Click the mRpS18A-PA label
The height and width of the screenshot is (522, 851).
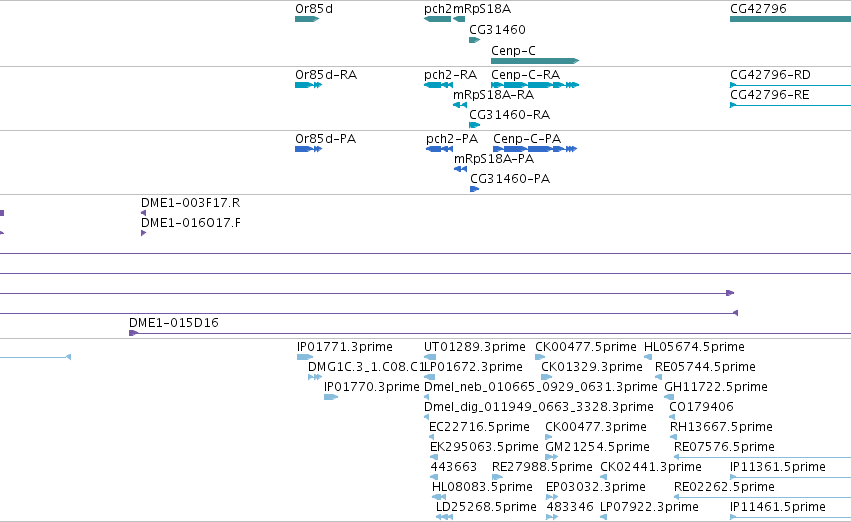click(x=494, y=159)
